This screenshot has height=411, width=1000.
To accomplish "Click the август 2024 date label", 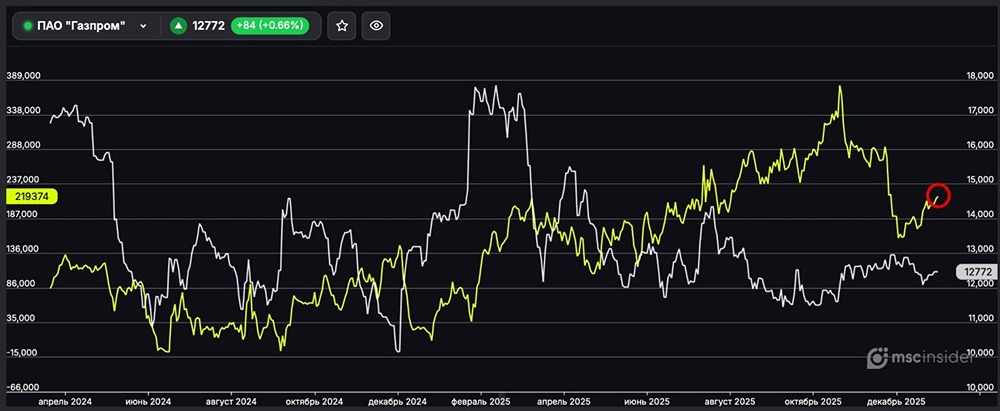I will pos(231,402).
